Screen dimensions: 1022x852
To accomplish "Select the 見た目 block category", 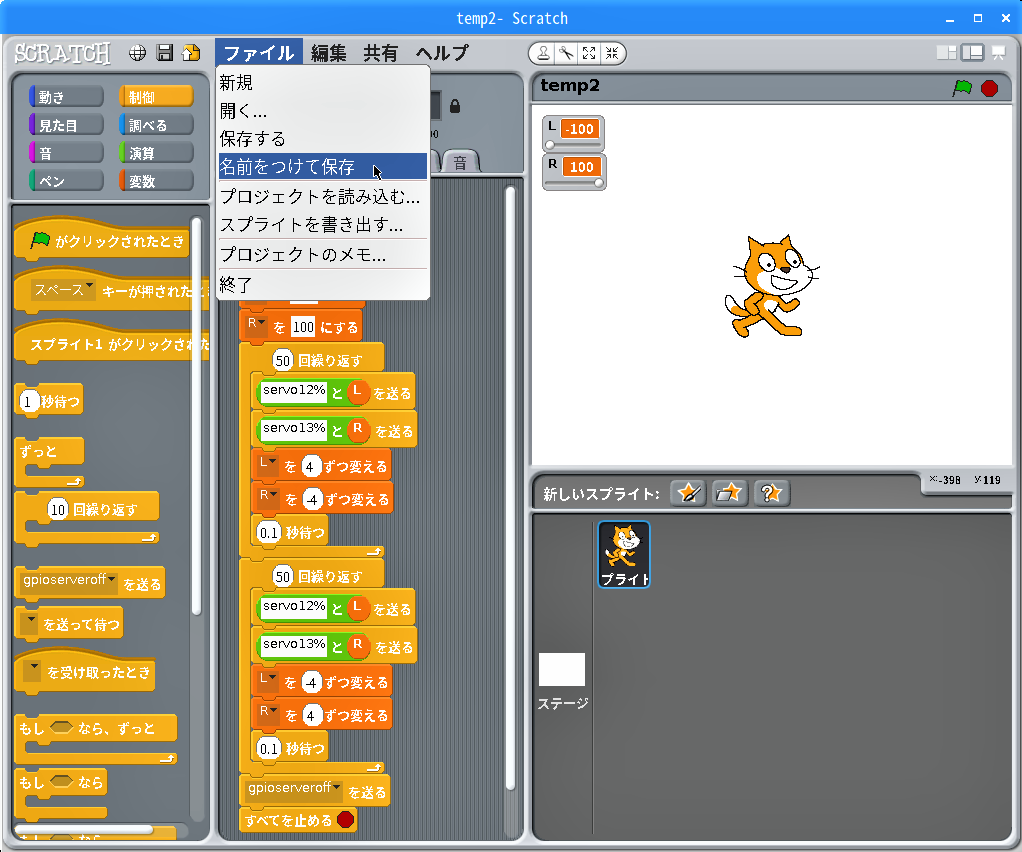I will 66,125.
